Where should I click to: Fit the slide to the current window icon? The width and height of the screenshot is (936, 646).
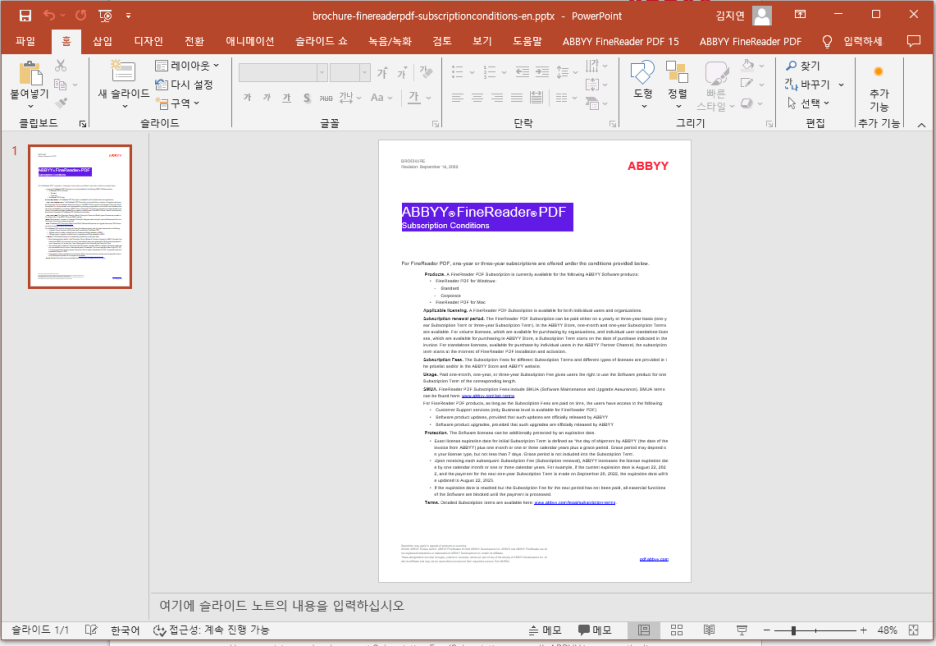point(913,630)
